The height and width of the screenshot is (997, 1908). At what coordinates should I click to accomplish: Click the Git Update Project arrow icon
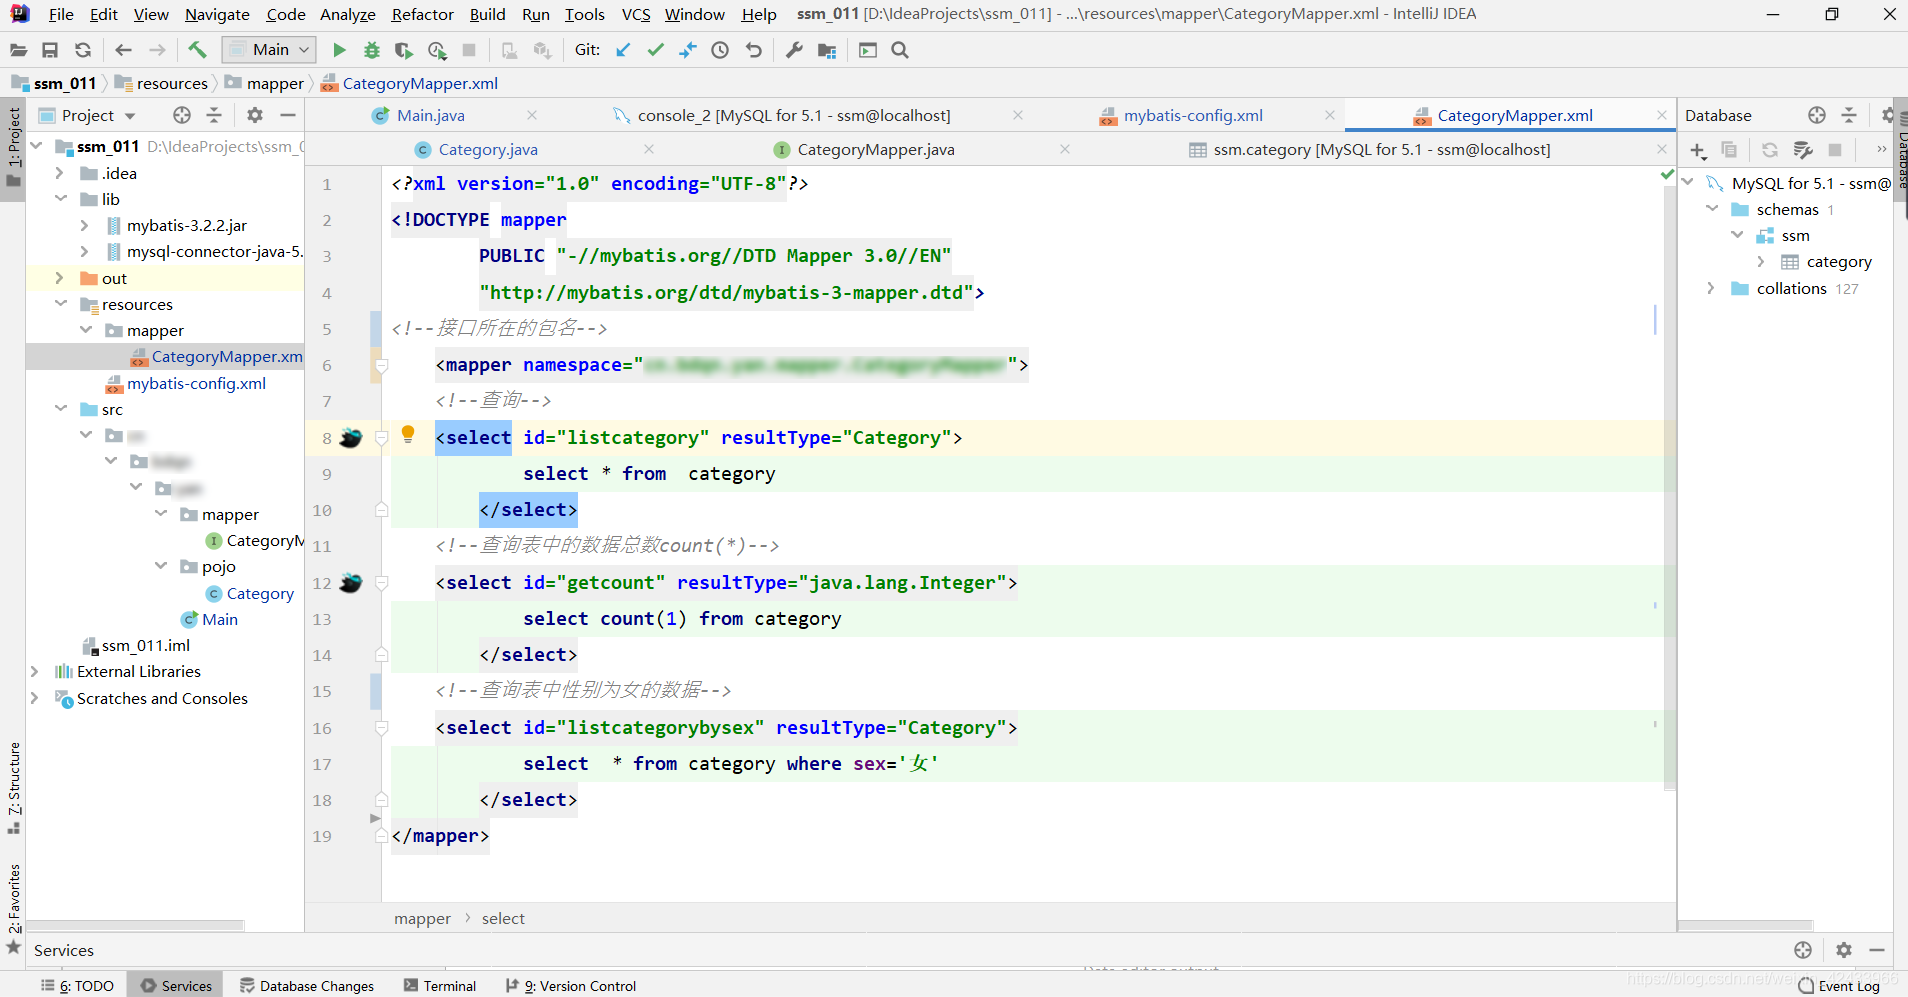click(x=623, y=50)
